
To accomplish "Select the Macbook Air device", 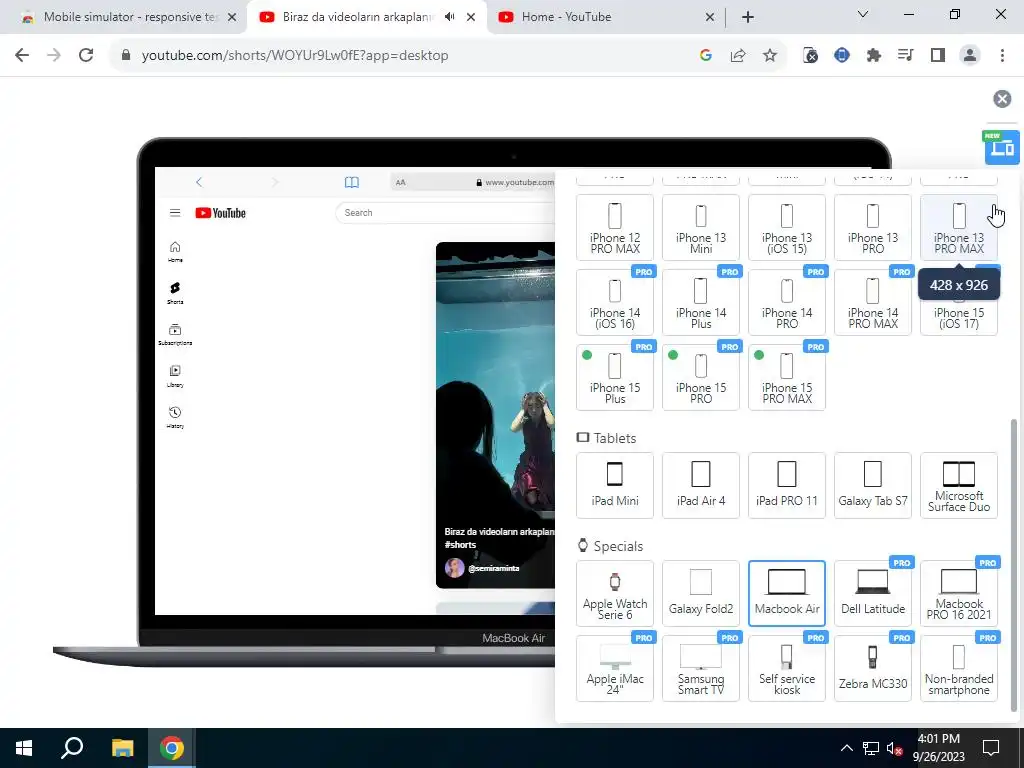I will point(787,593).
